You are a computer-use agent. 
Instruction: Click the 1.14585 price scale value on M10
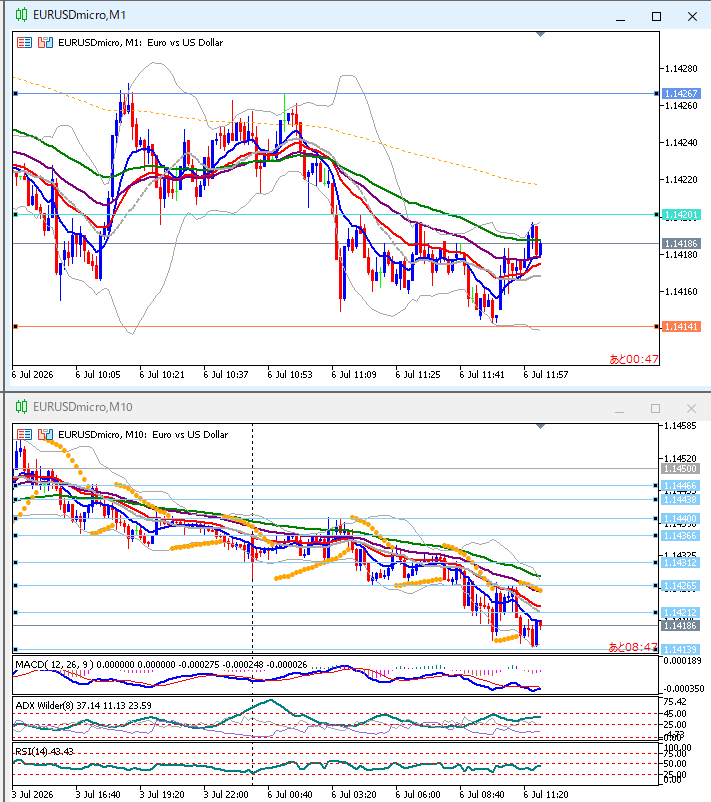[x=680, y=426]
